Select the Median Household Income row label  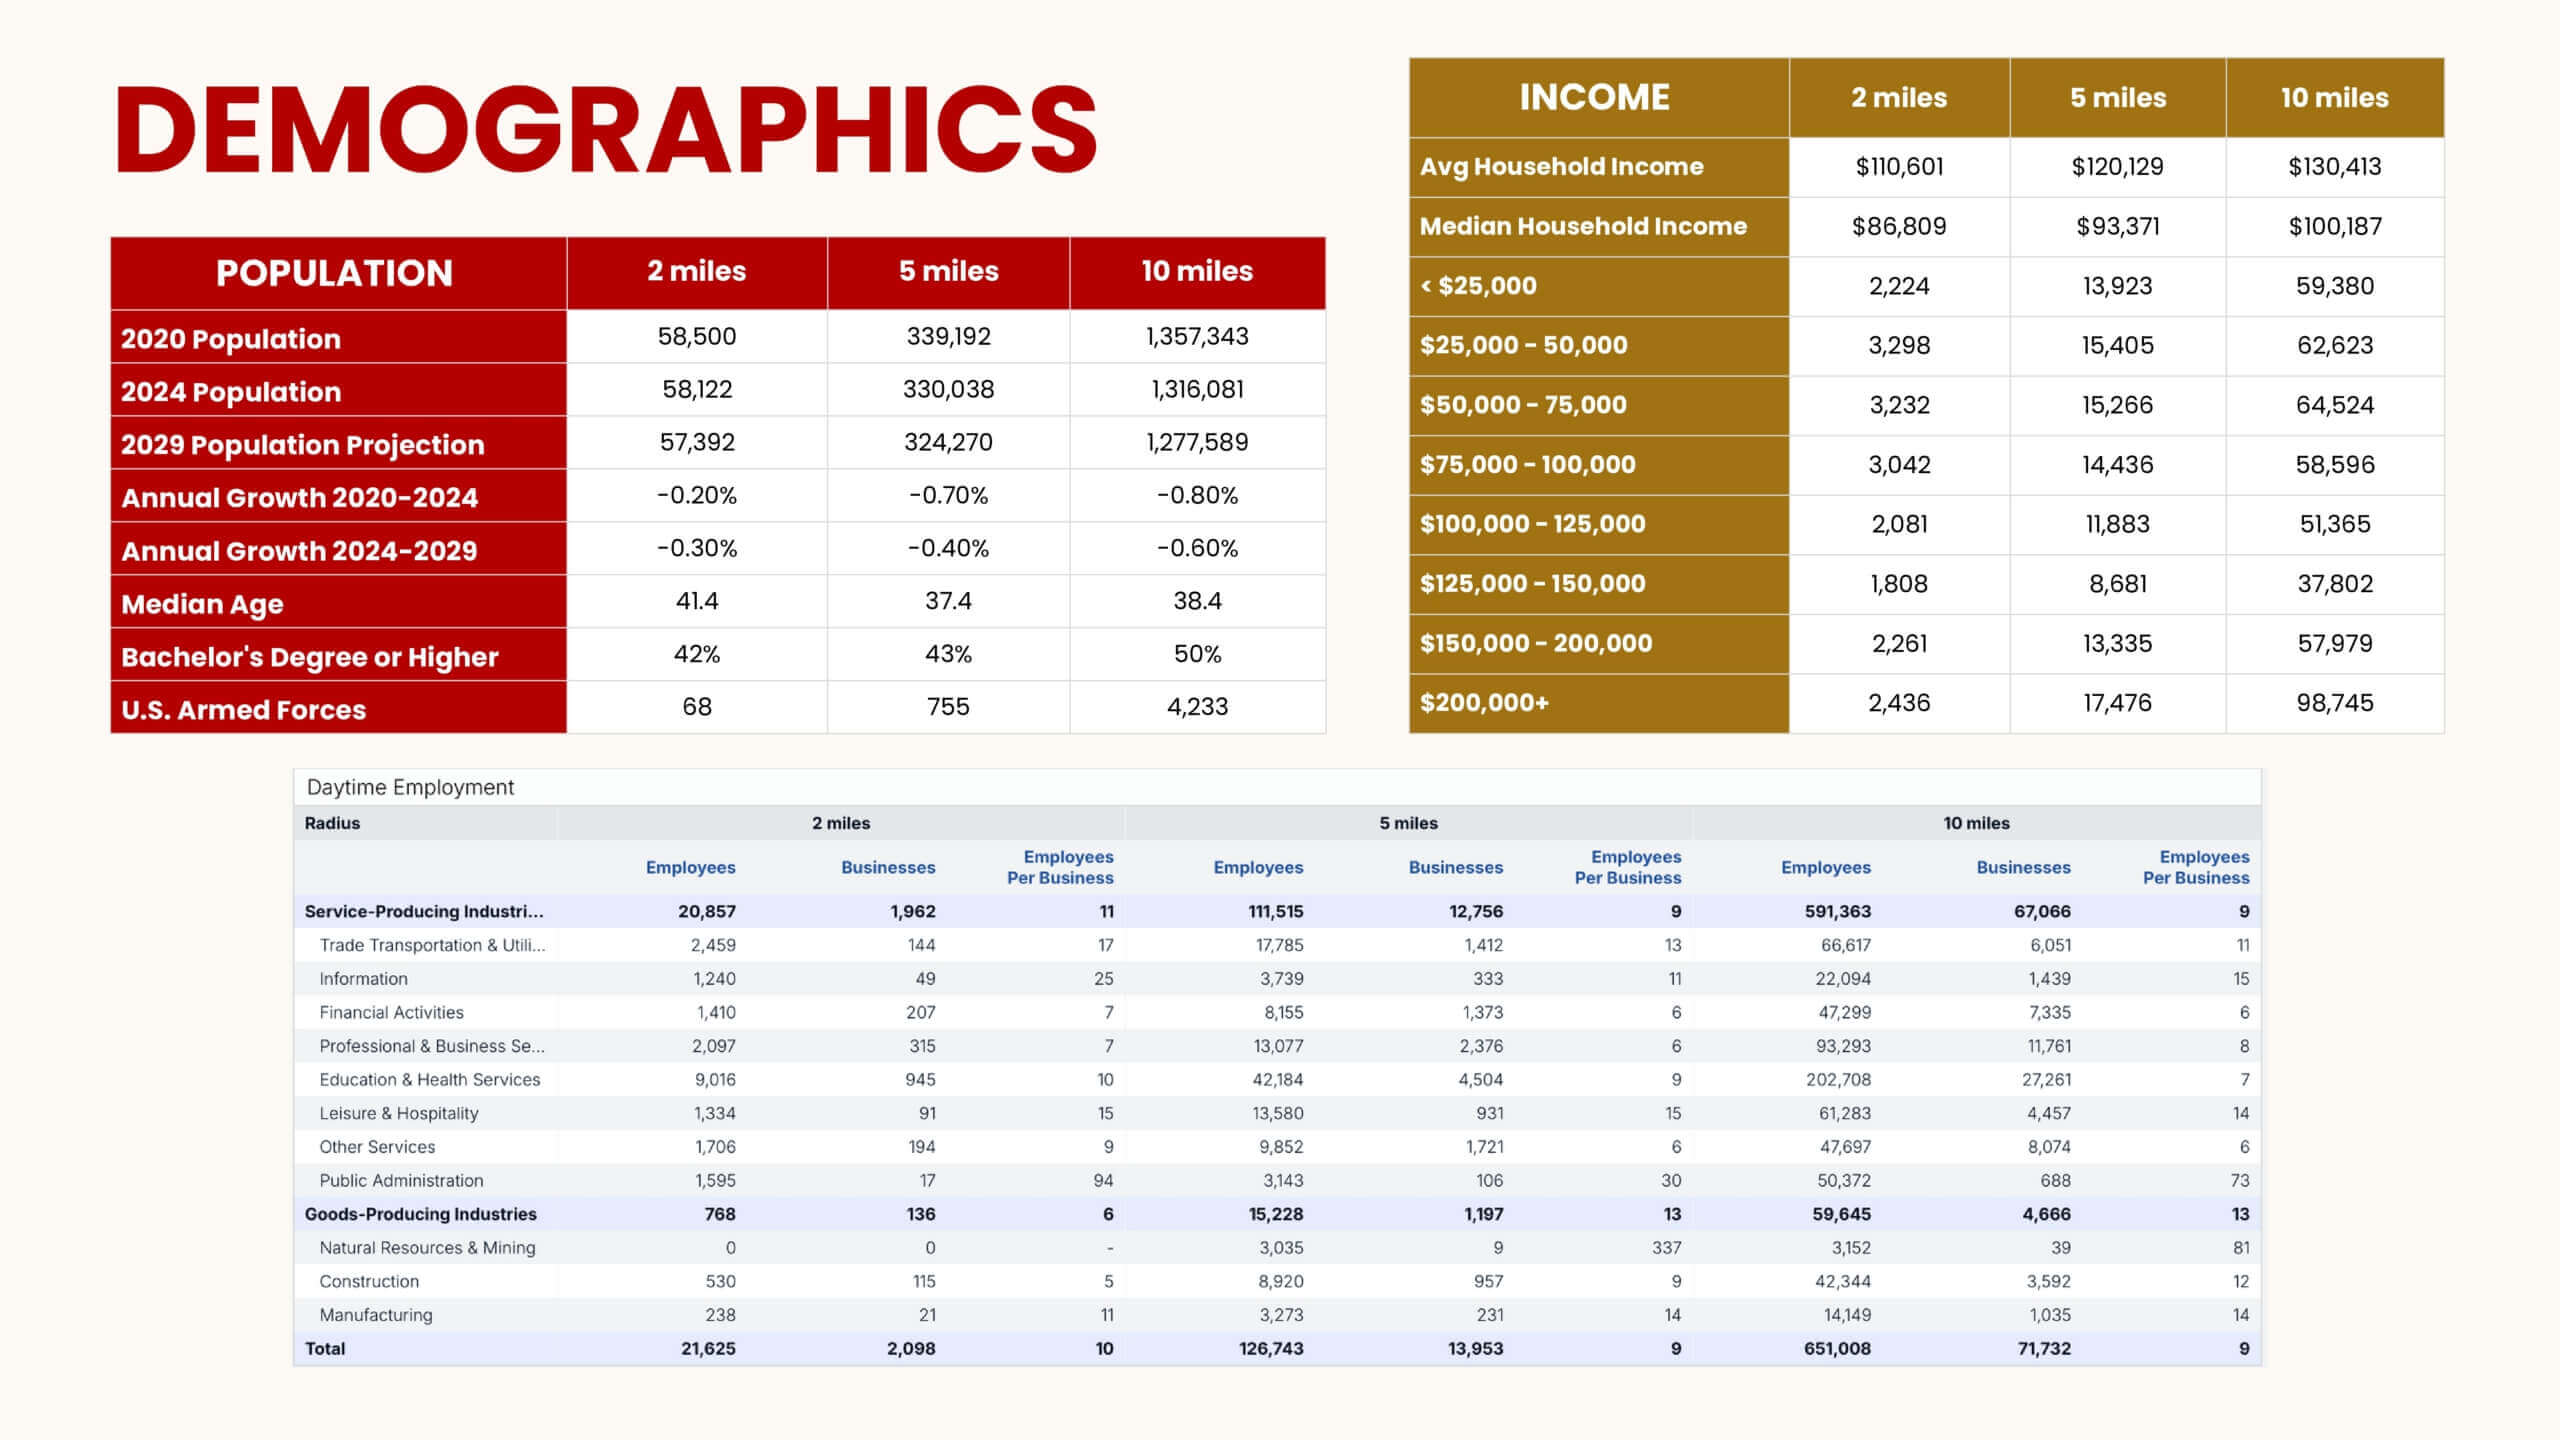click(x=1583, y=226)
